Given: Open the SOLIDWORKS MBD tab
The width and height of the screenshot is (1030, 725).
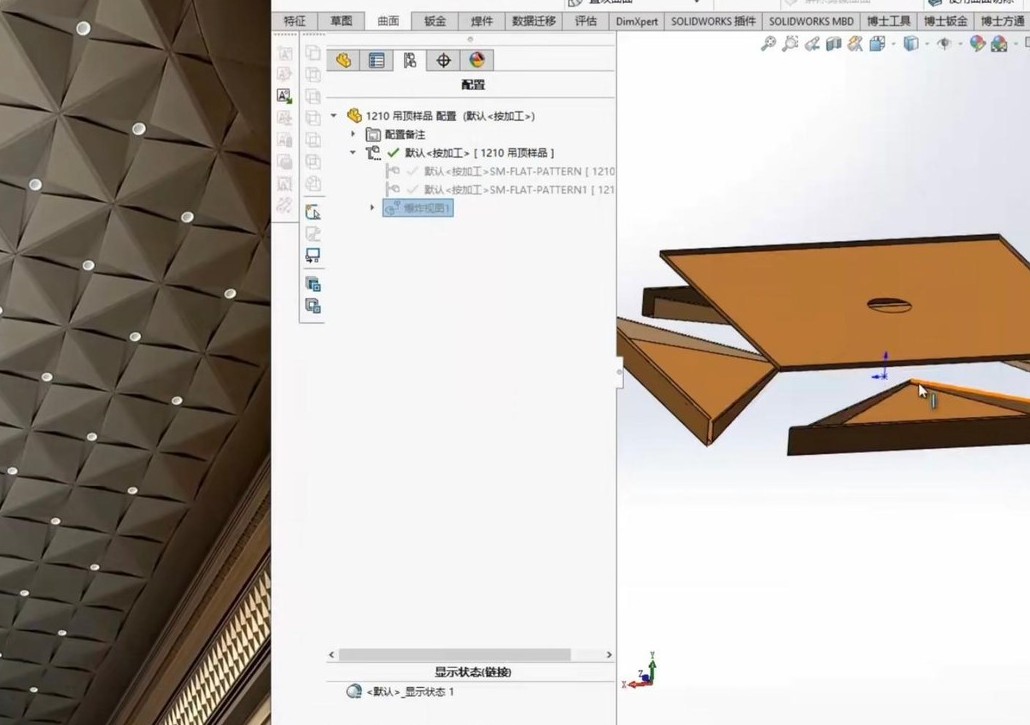Looking at the screenshot, I should (x=811, y=21).
